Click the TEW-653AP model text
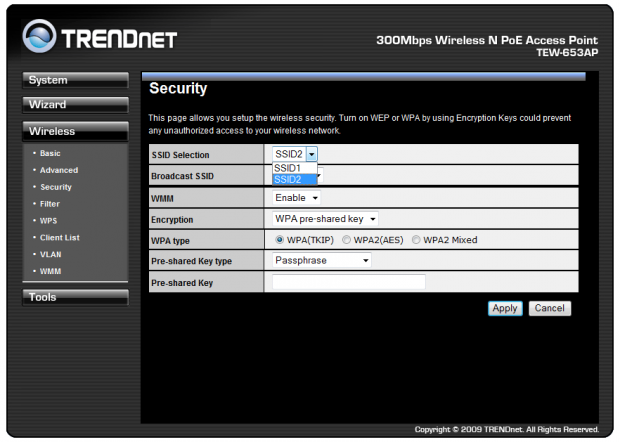 coord(567,53)
